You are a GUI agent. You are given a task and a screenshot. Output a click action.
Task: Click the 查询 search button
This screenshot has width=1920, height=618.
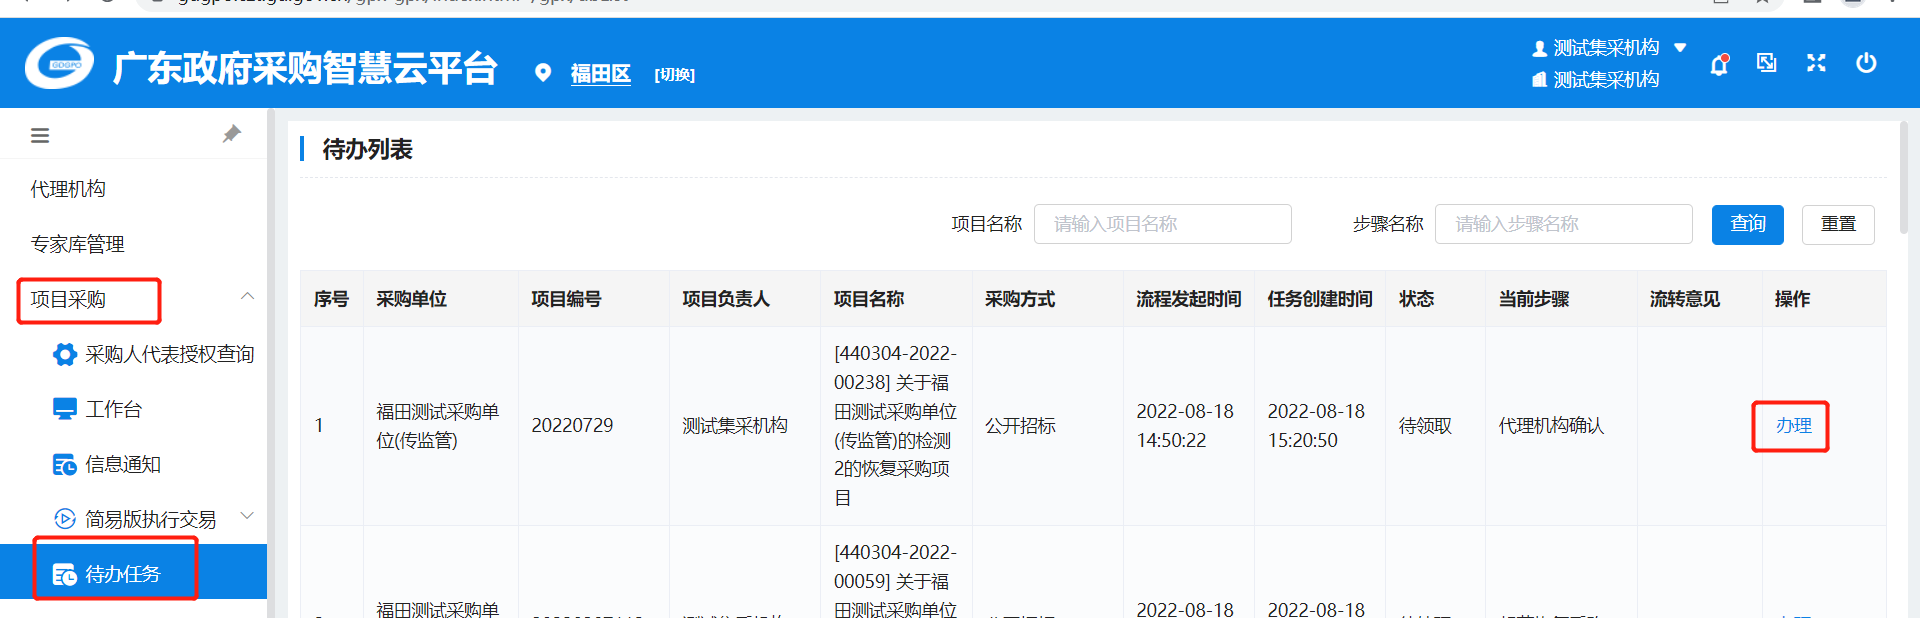coord(1747,224)
